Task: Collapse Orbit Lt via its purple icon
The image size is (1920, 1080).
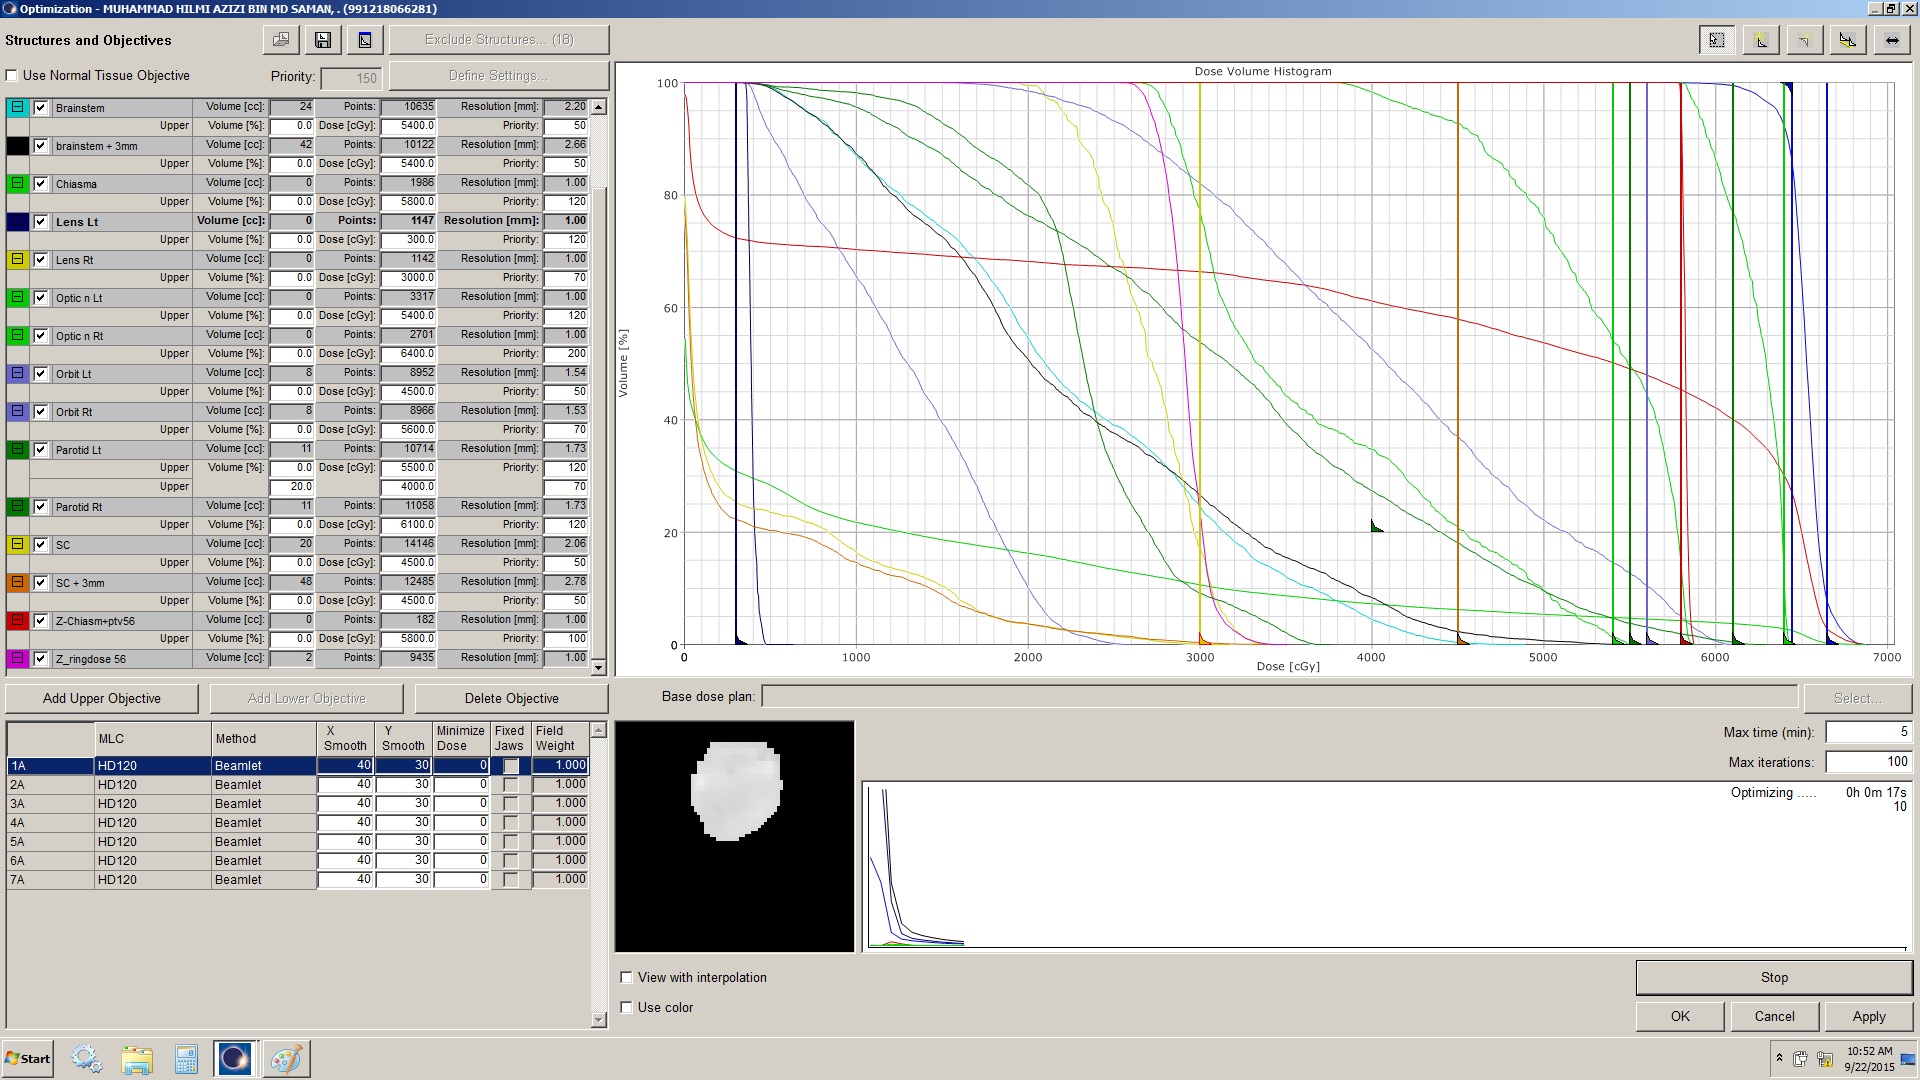Action: (x=17, y=373)
